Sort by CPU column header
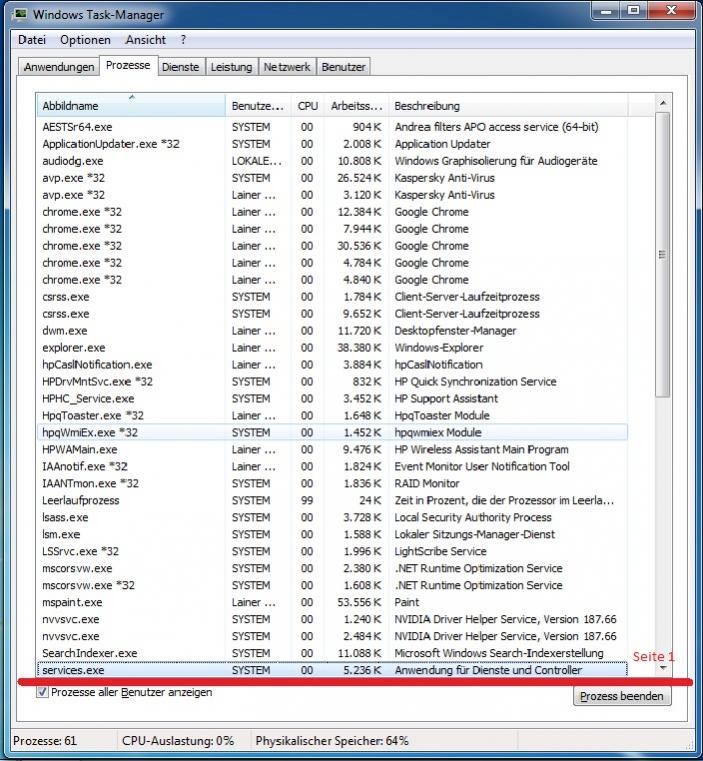Screen dimensions: 703x761 coord(307,105)
